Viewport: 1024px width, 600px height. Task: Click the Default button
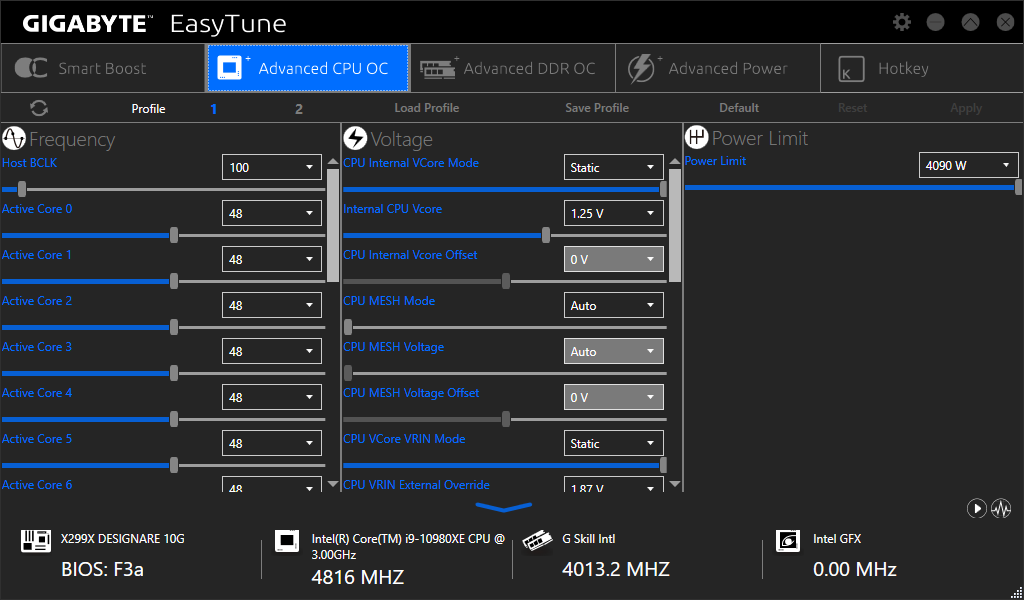tap(739, 108)
